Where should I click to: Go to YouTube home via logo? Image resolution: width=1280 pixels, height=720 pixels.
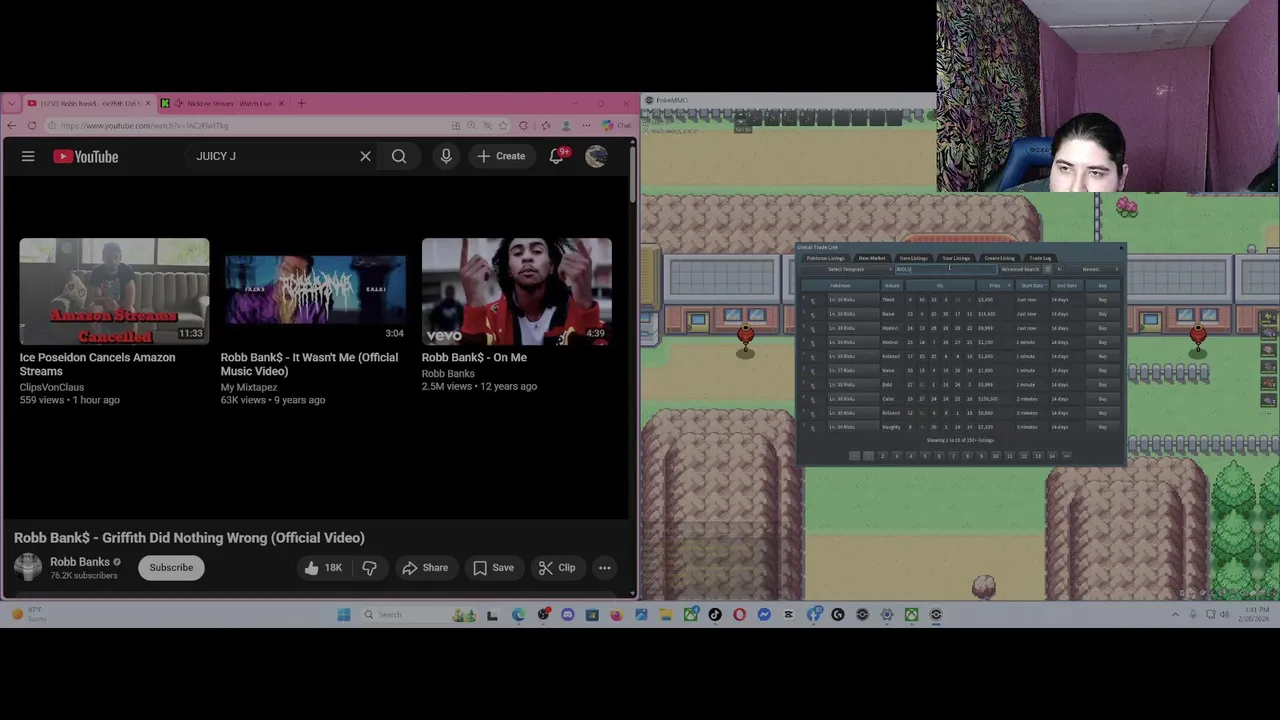86,156
